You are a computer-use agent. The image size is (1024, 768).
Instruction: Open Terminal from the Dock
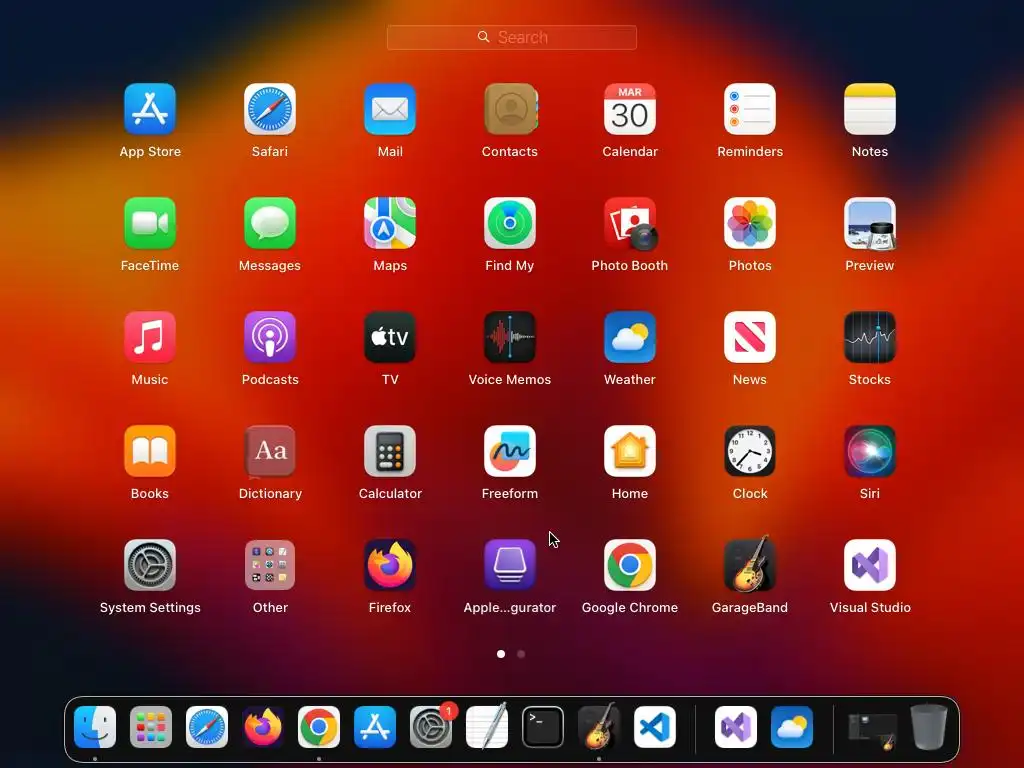pyautogui.click(x=543, y=727)
